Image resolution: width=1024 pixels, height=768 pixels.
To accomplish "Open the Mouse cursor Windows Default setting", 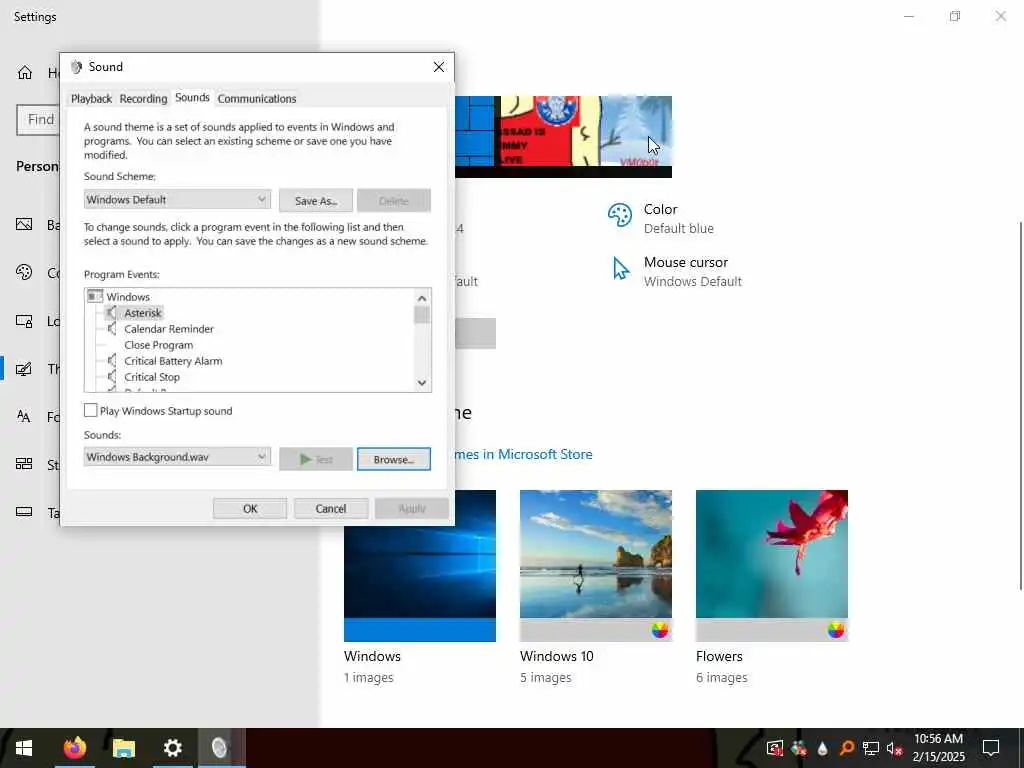I will 677,271.
